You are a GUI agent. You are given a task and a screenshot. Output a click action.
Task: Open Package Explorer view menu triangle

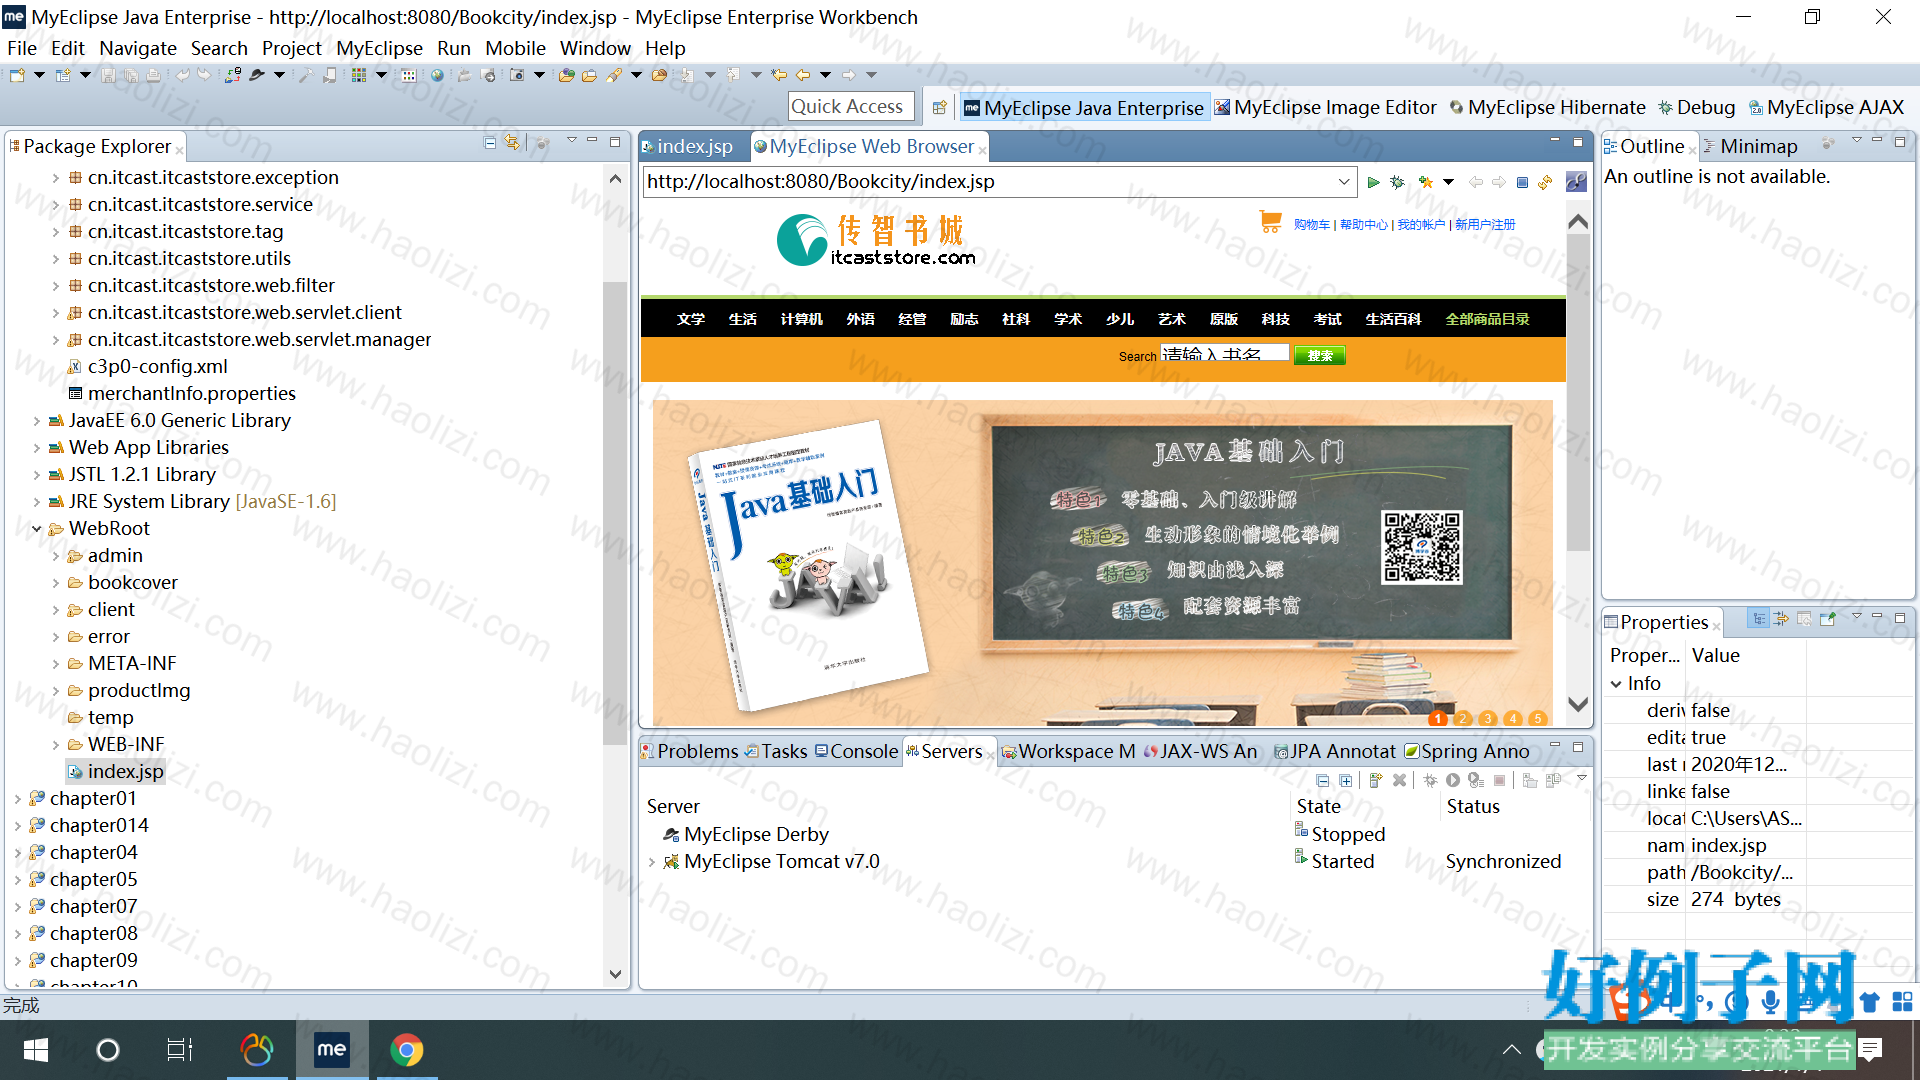click(571, 141)
